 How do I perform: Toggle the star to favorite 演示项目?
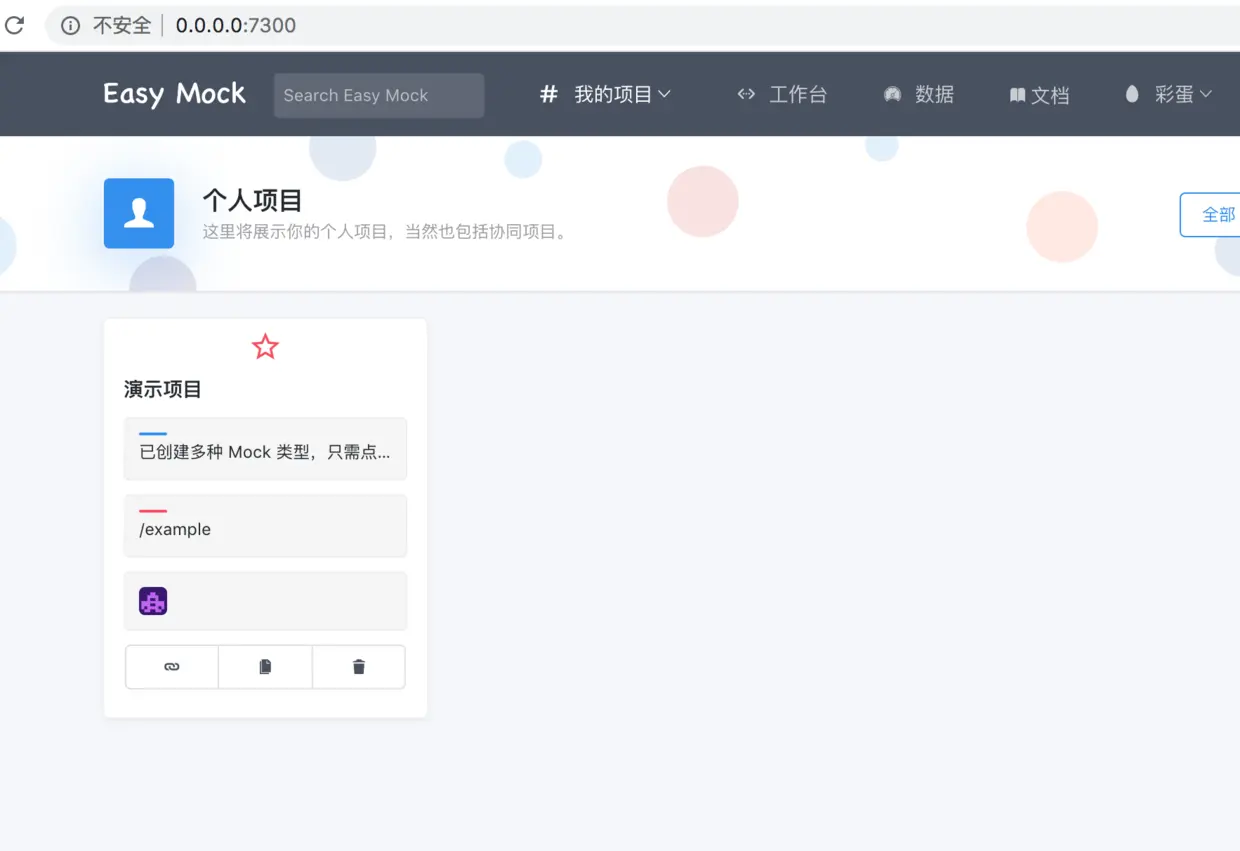pyautogui.click(x=264, y=346)
